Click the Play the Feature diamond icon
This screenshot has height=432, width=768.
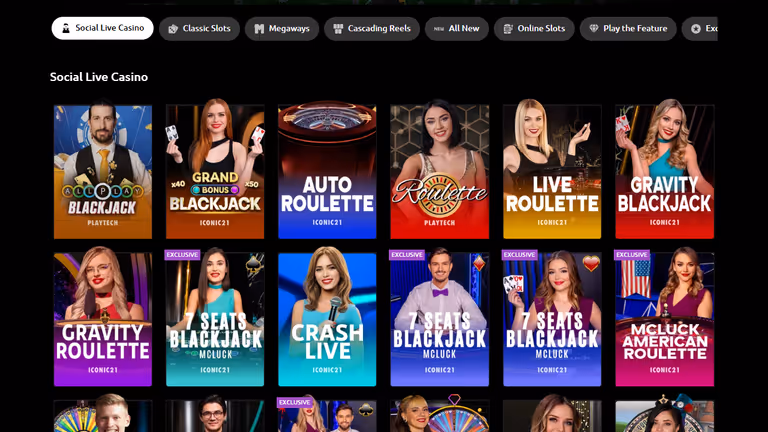tap(594, 28)
